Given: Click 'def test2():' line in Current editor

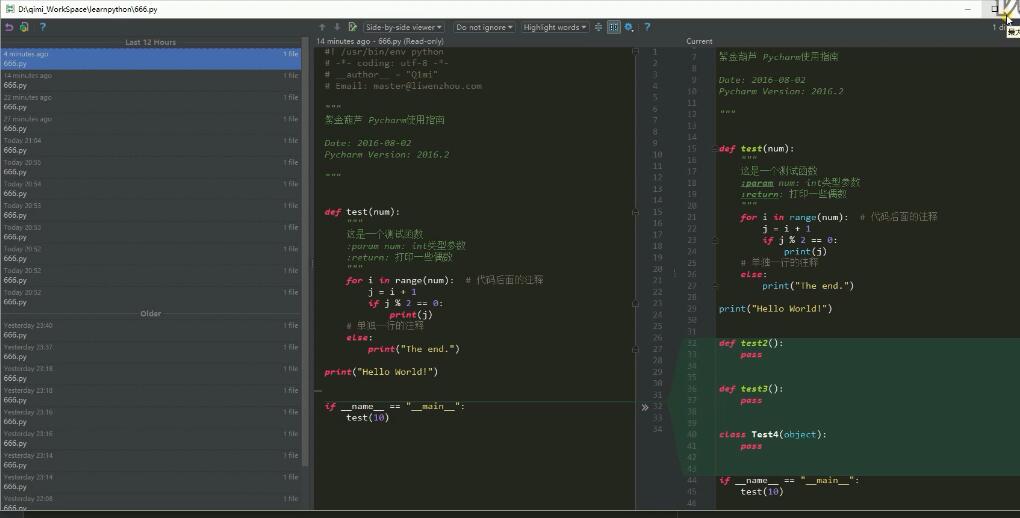Looking at the screenshot, I should (x=751, y=343).
